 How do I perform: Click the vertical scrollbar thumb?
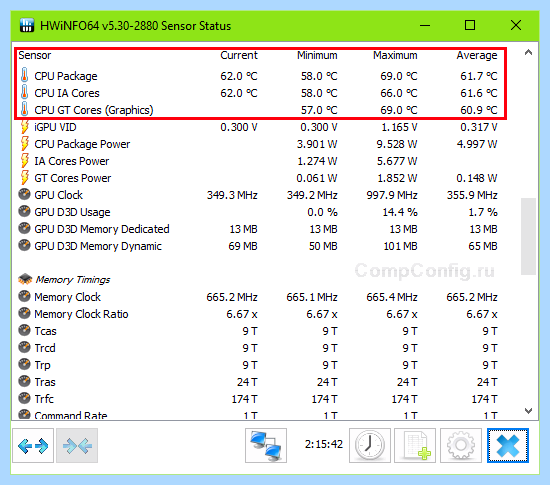pyautogui.click(x=528, y=236)
